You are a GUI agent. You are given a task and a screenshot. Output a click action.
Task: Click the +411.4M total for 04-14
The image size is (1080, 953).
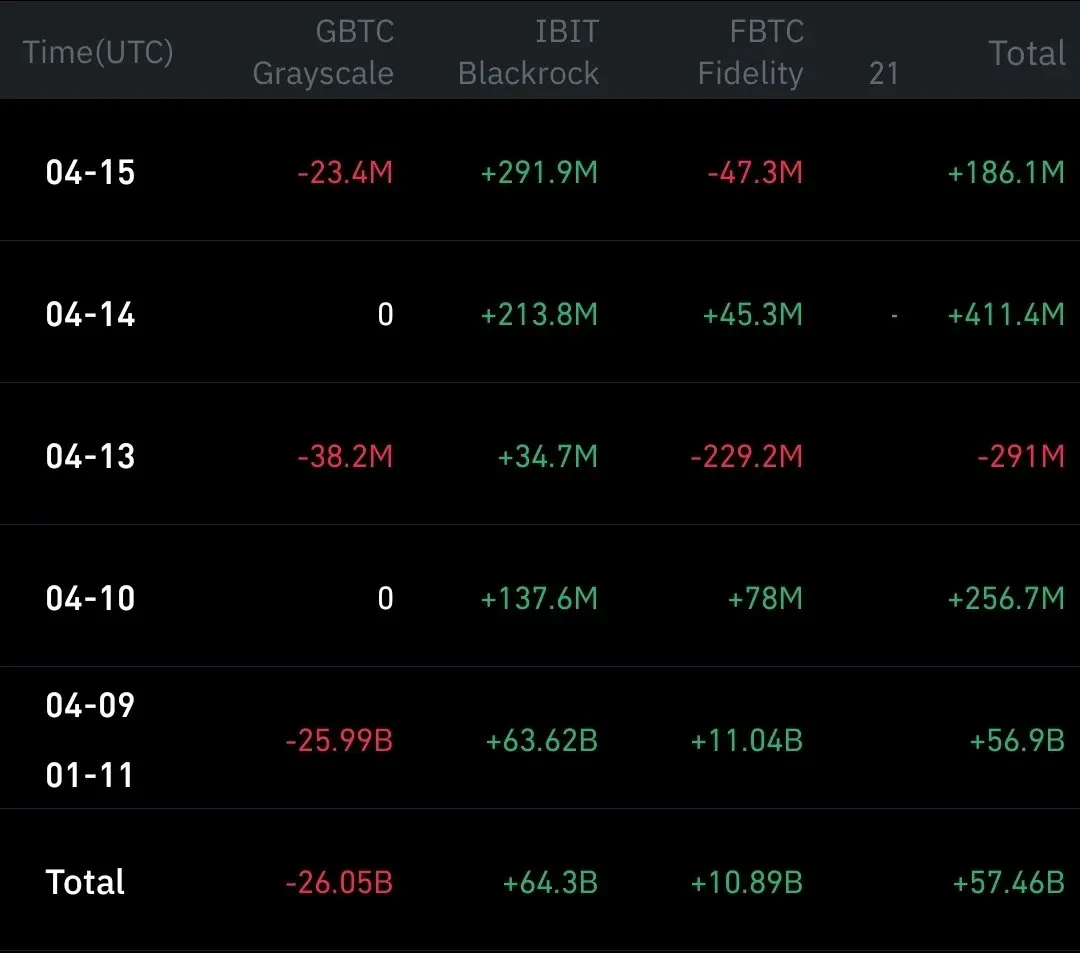coord(1006,315)
